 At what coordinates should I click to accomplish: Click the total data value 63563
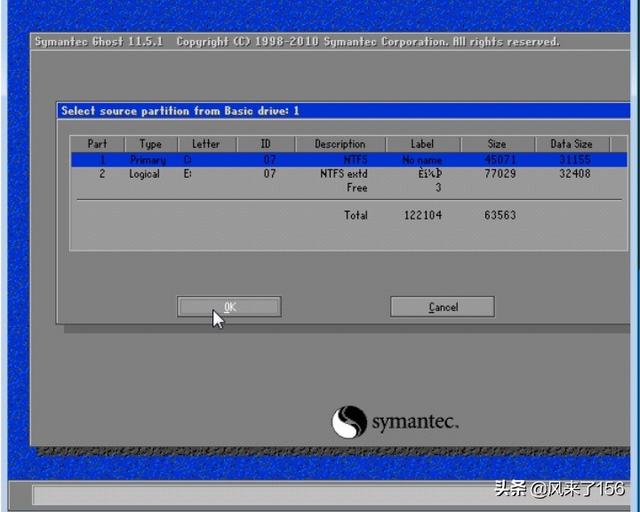tap(500, 215)
